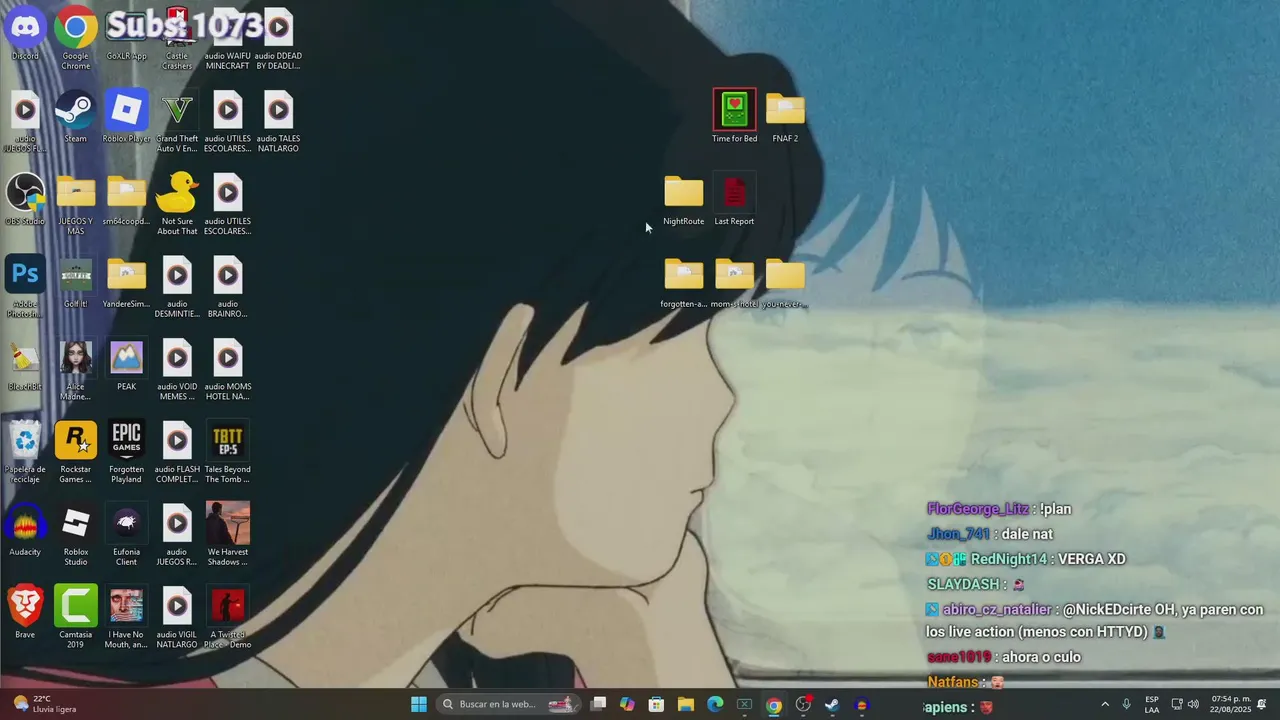Open Brave browser shortcut
1280x720 pixels.
[x=25, y=613]
